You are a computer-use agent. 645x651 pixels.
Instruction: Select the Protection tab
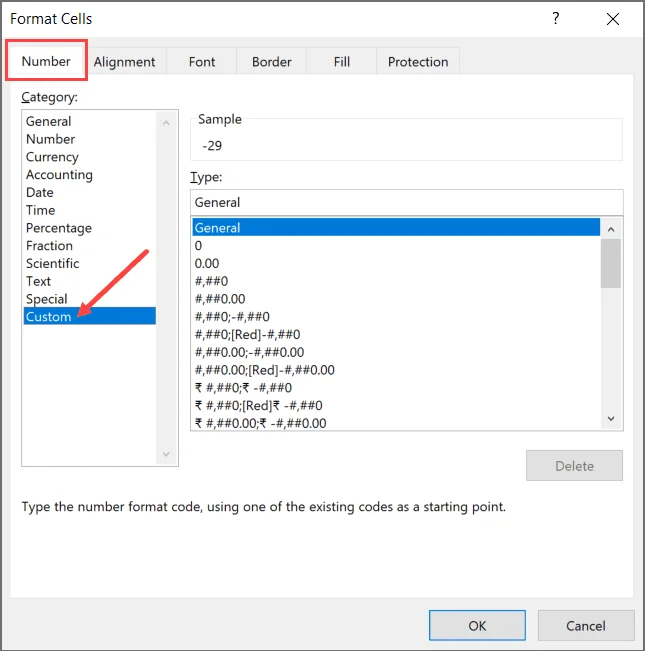pyautogui.click(x=418, y=62)
